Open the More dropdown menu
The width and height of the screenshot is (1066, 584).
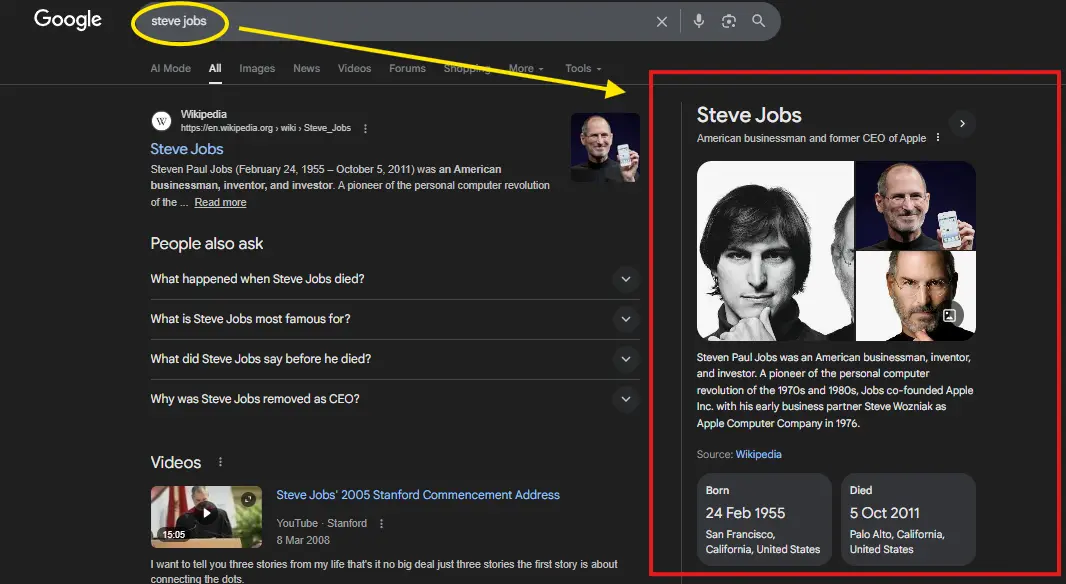click(526, 69)
